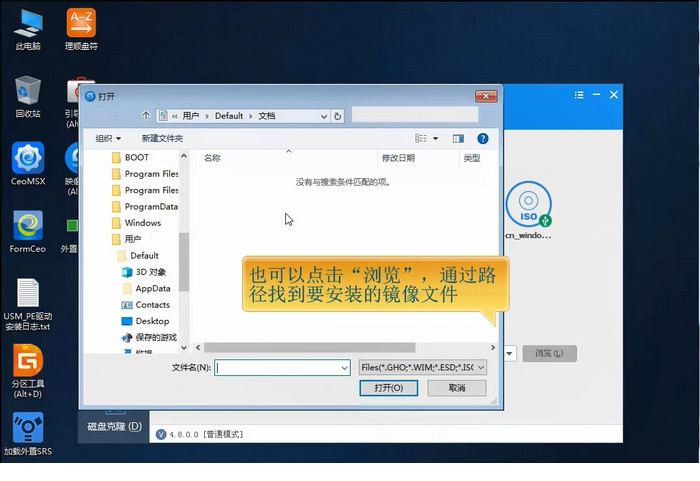Click the refresh button beside address bar
700x481 pixels.
[337, 116]
